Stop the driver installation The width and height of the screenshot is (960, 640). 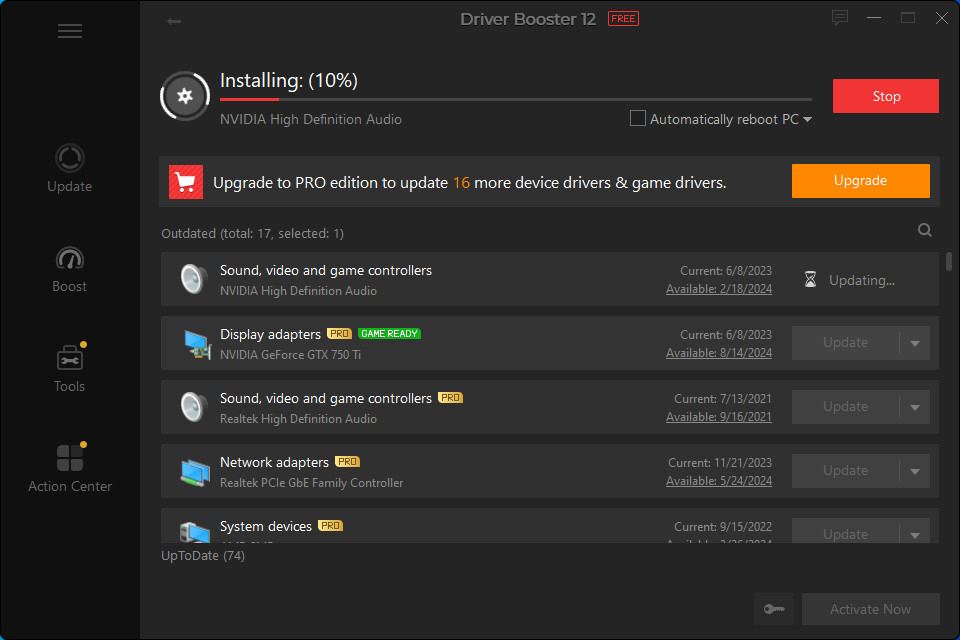(x=885, y=96)
